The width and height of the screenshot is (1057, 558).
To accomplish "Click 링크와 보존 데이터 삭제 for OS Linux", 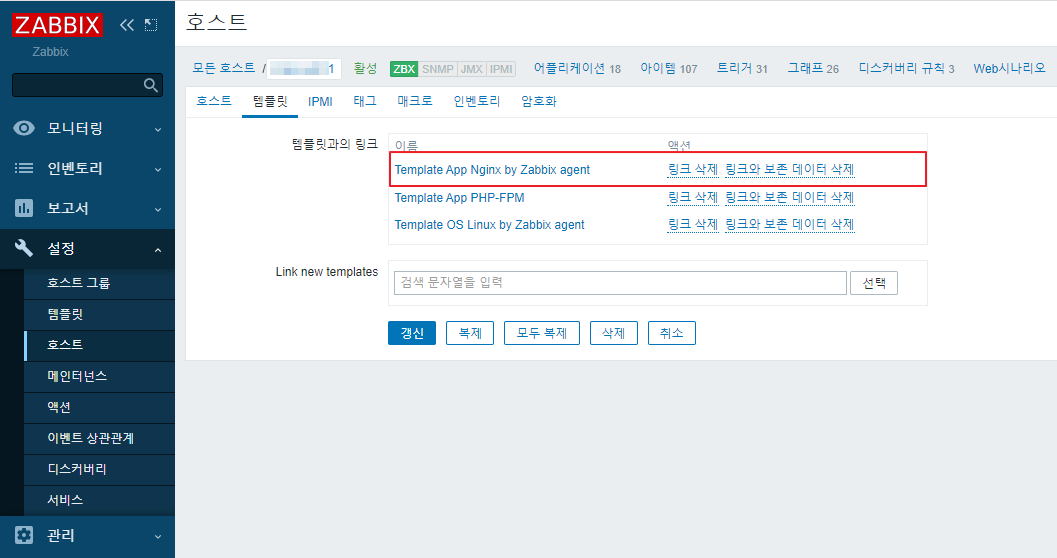I will pos(789,224).
